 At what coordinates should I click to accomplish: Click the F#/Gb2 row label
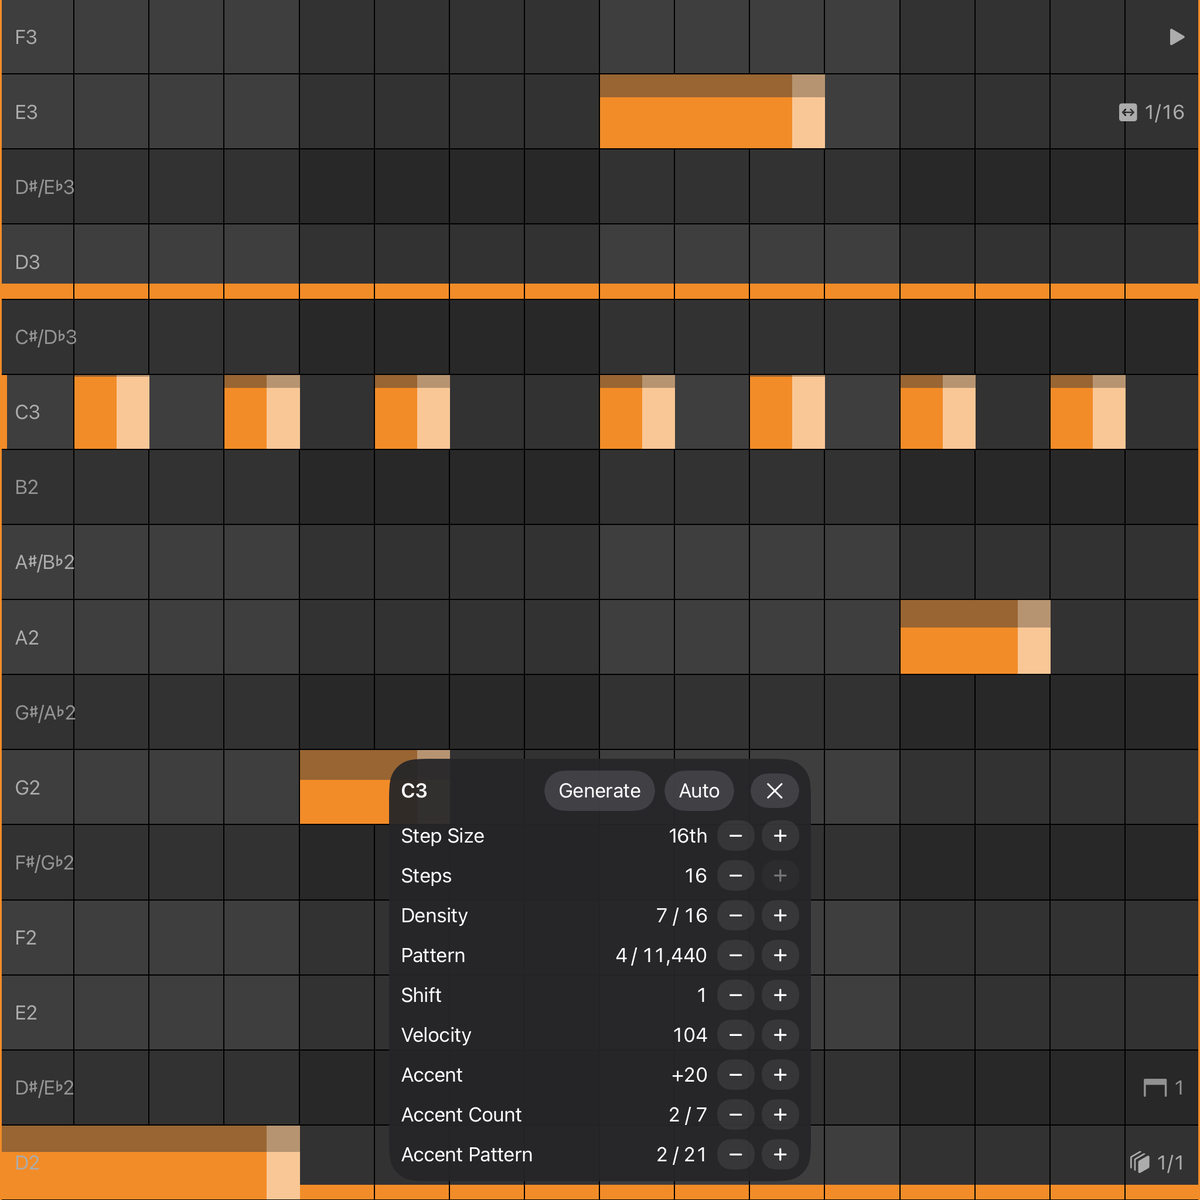[44, 862]
